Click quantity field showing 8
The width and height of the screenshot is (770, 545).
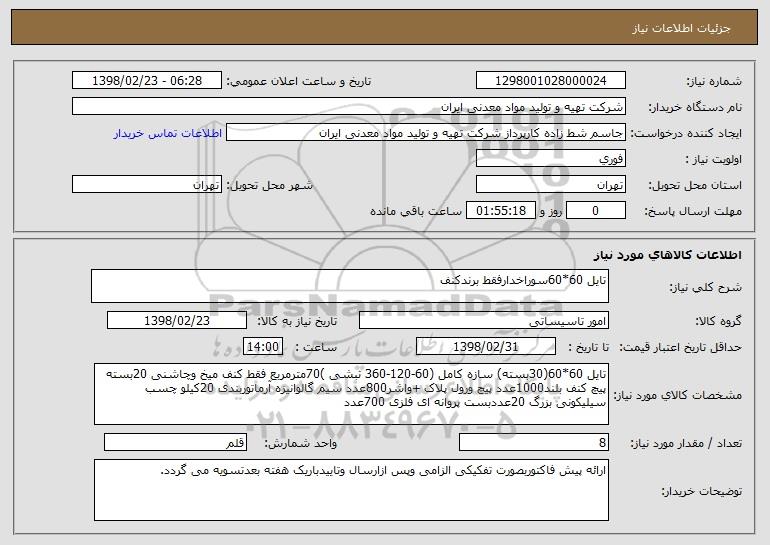[x=534, y=443]
